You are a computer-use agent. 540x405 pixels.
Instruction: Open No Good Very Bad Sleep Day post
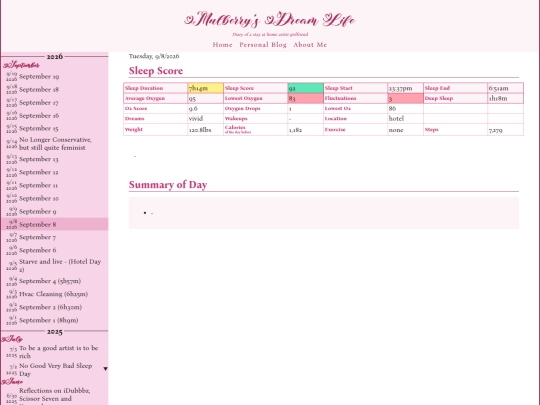[55, 370]
